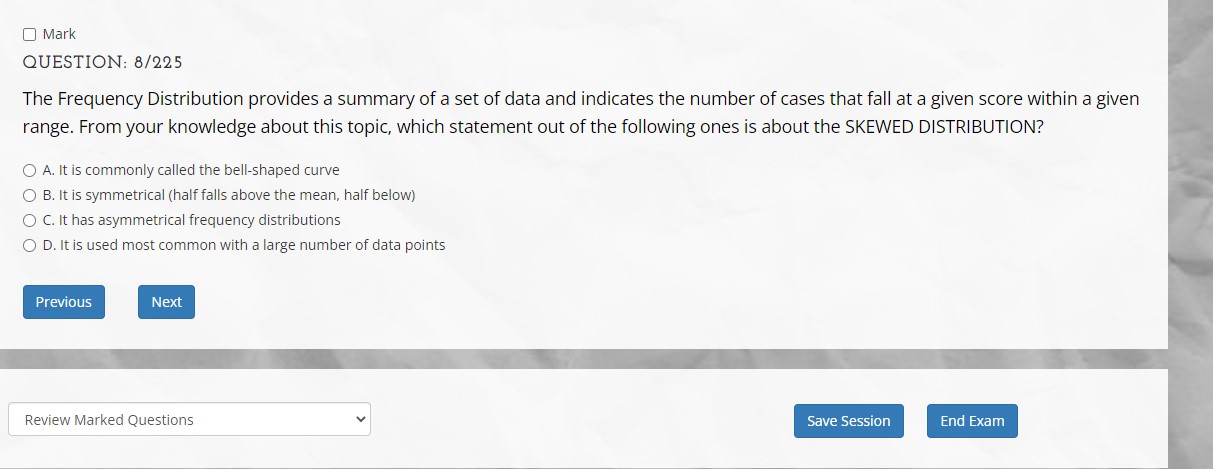Click the 'QUESTION: 8/225' counter text
The width and height of the screenshot is (1213, 469).
click(x=102, y=62)
